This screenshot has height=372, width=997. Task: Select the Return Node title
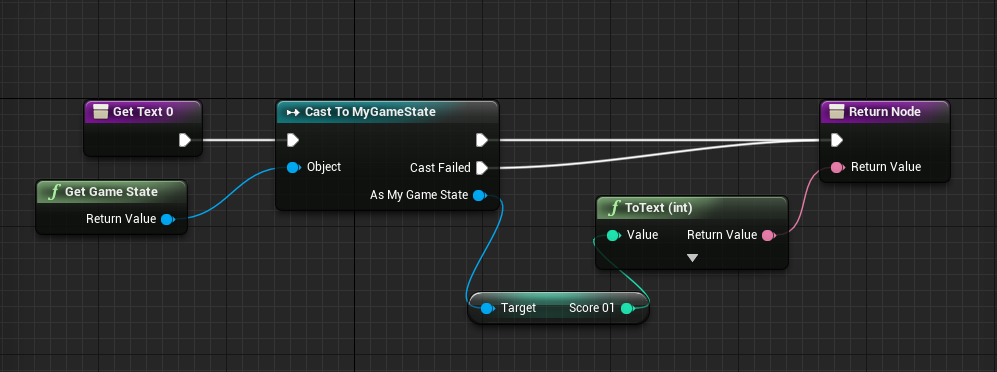[x=884, y=112]
